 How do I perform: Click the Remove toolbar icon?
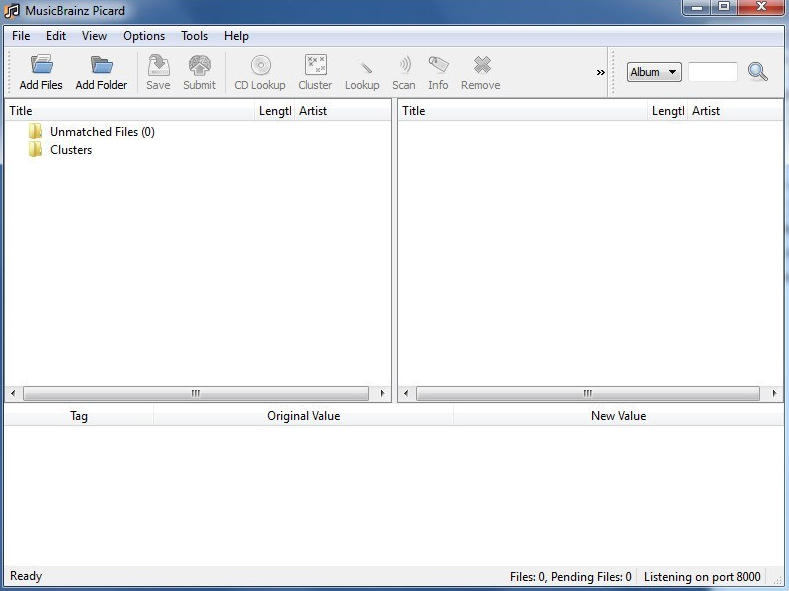482,65
